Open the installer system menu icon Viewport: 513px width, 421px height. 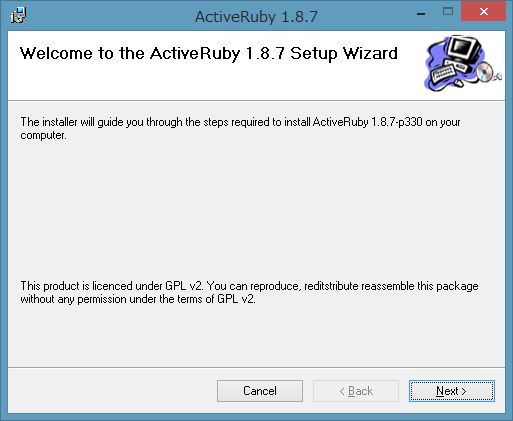tap(18, 15)
